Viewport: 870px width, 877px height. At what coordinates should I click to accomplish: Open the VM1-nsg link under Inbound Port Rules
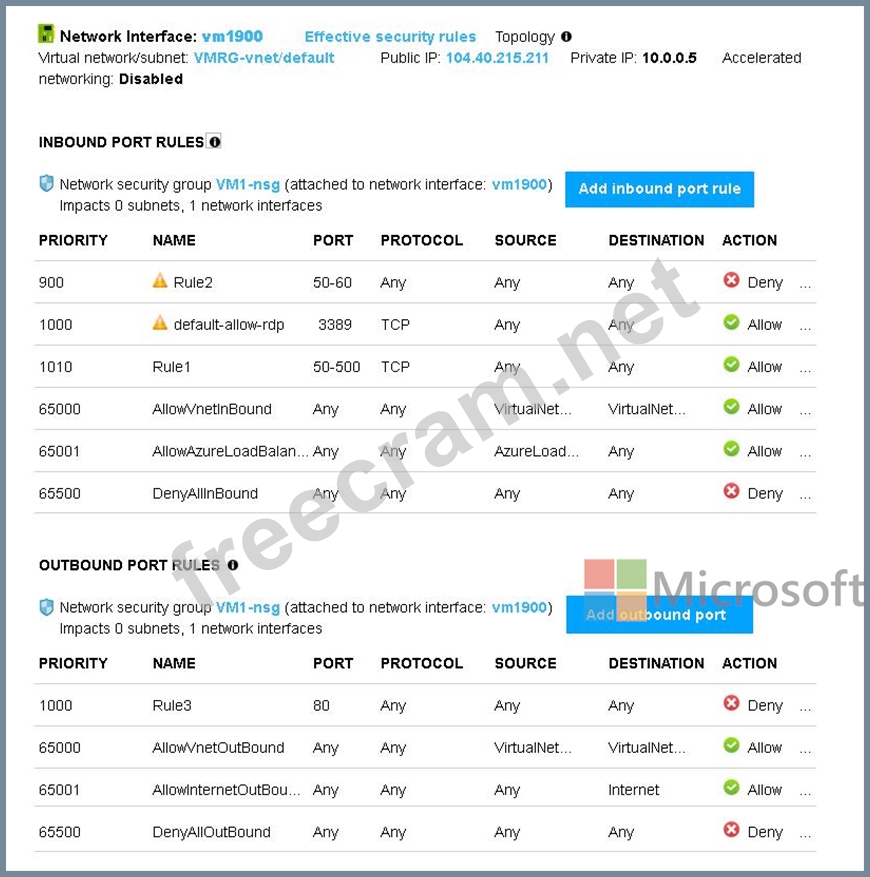pos(248,185)
